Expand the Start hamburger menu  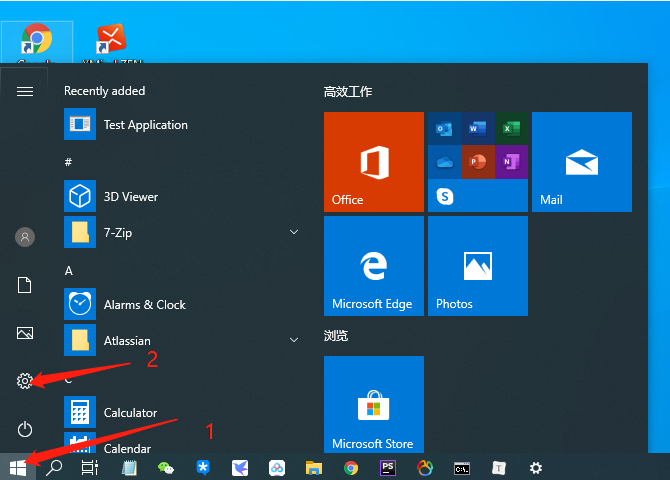tap(25, 91)
